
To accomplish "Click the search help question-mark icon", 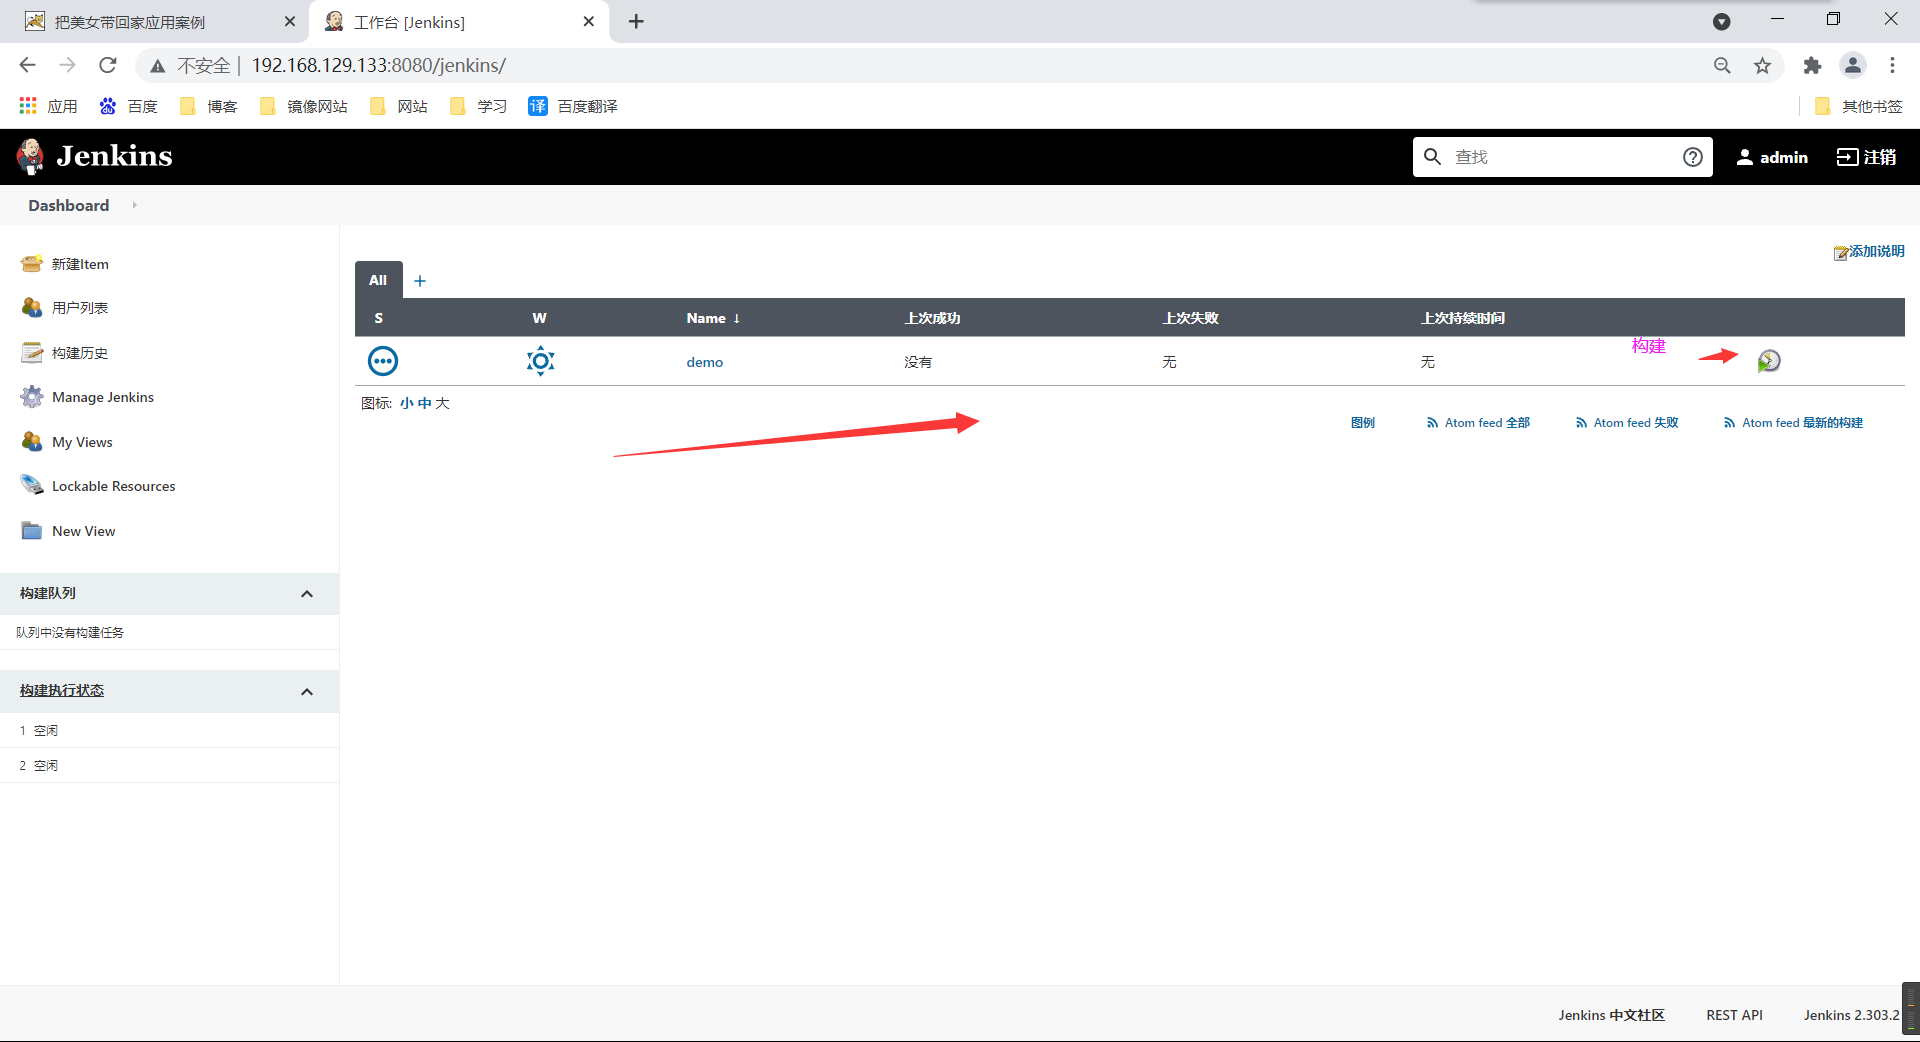I will coord(1693,157).
